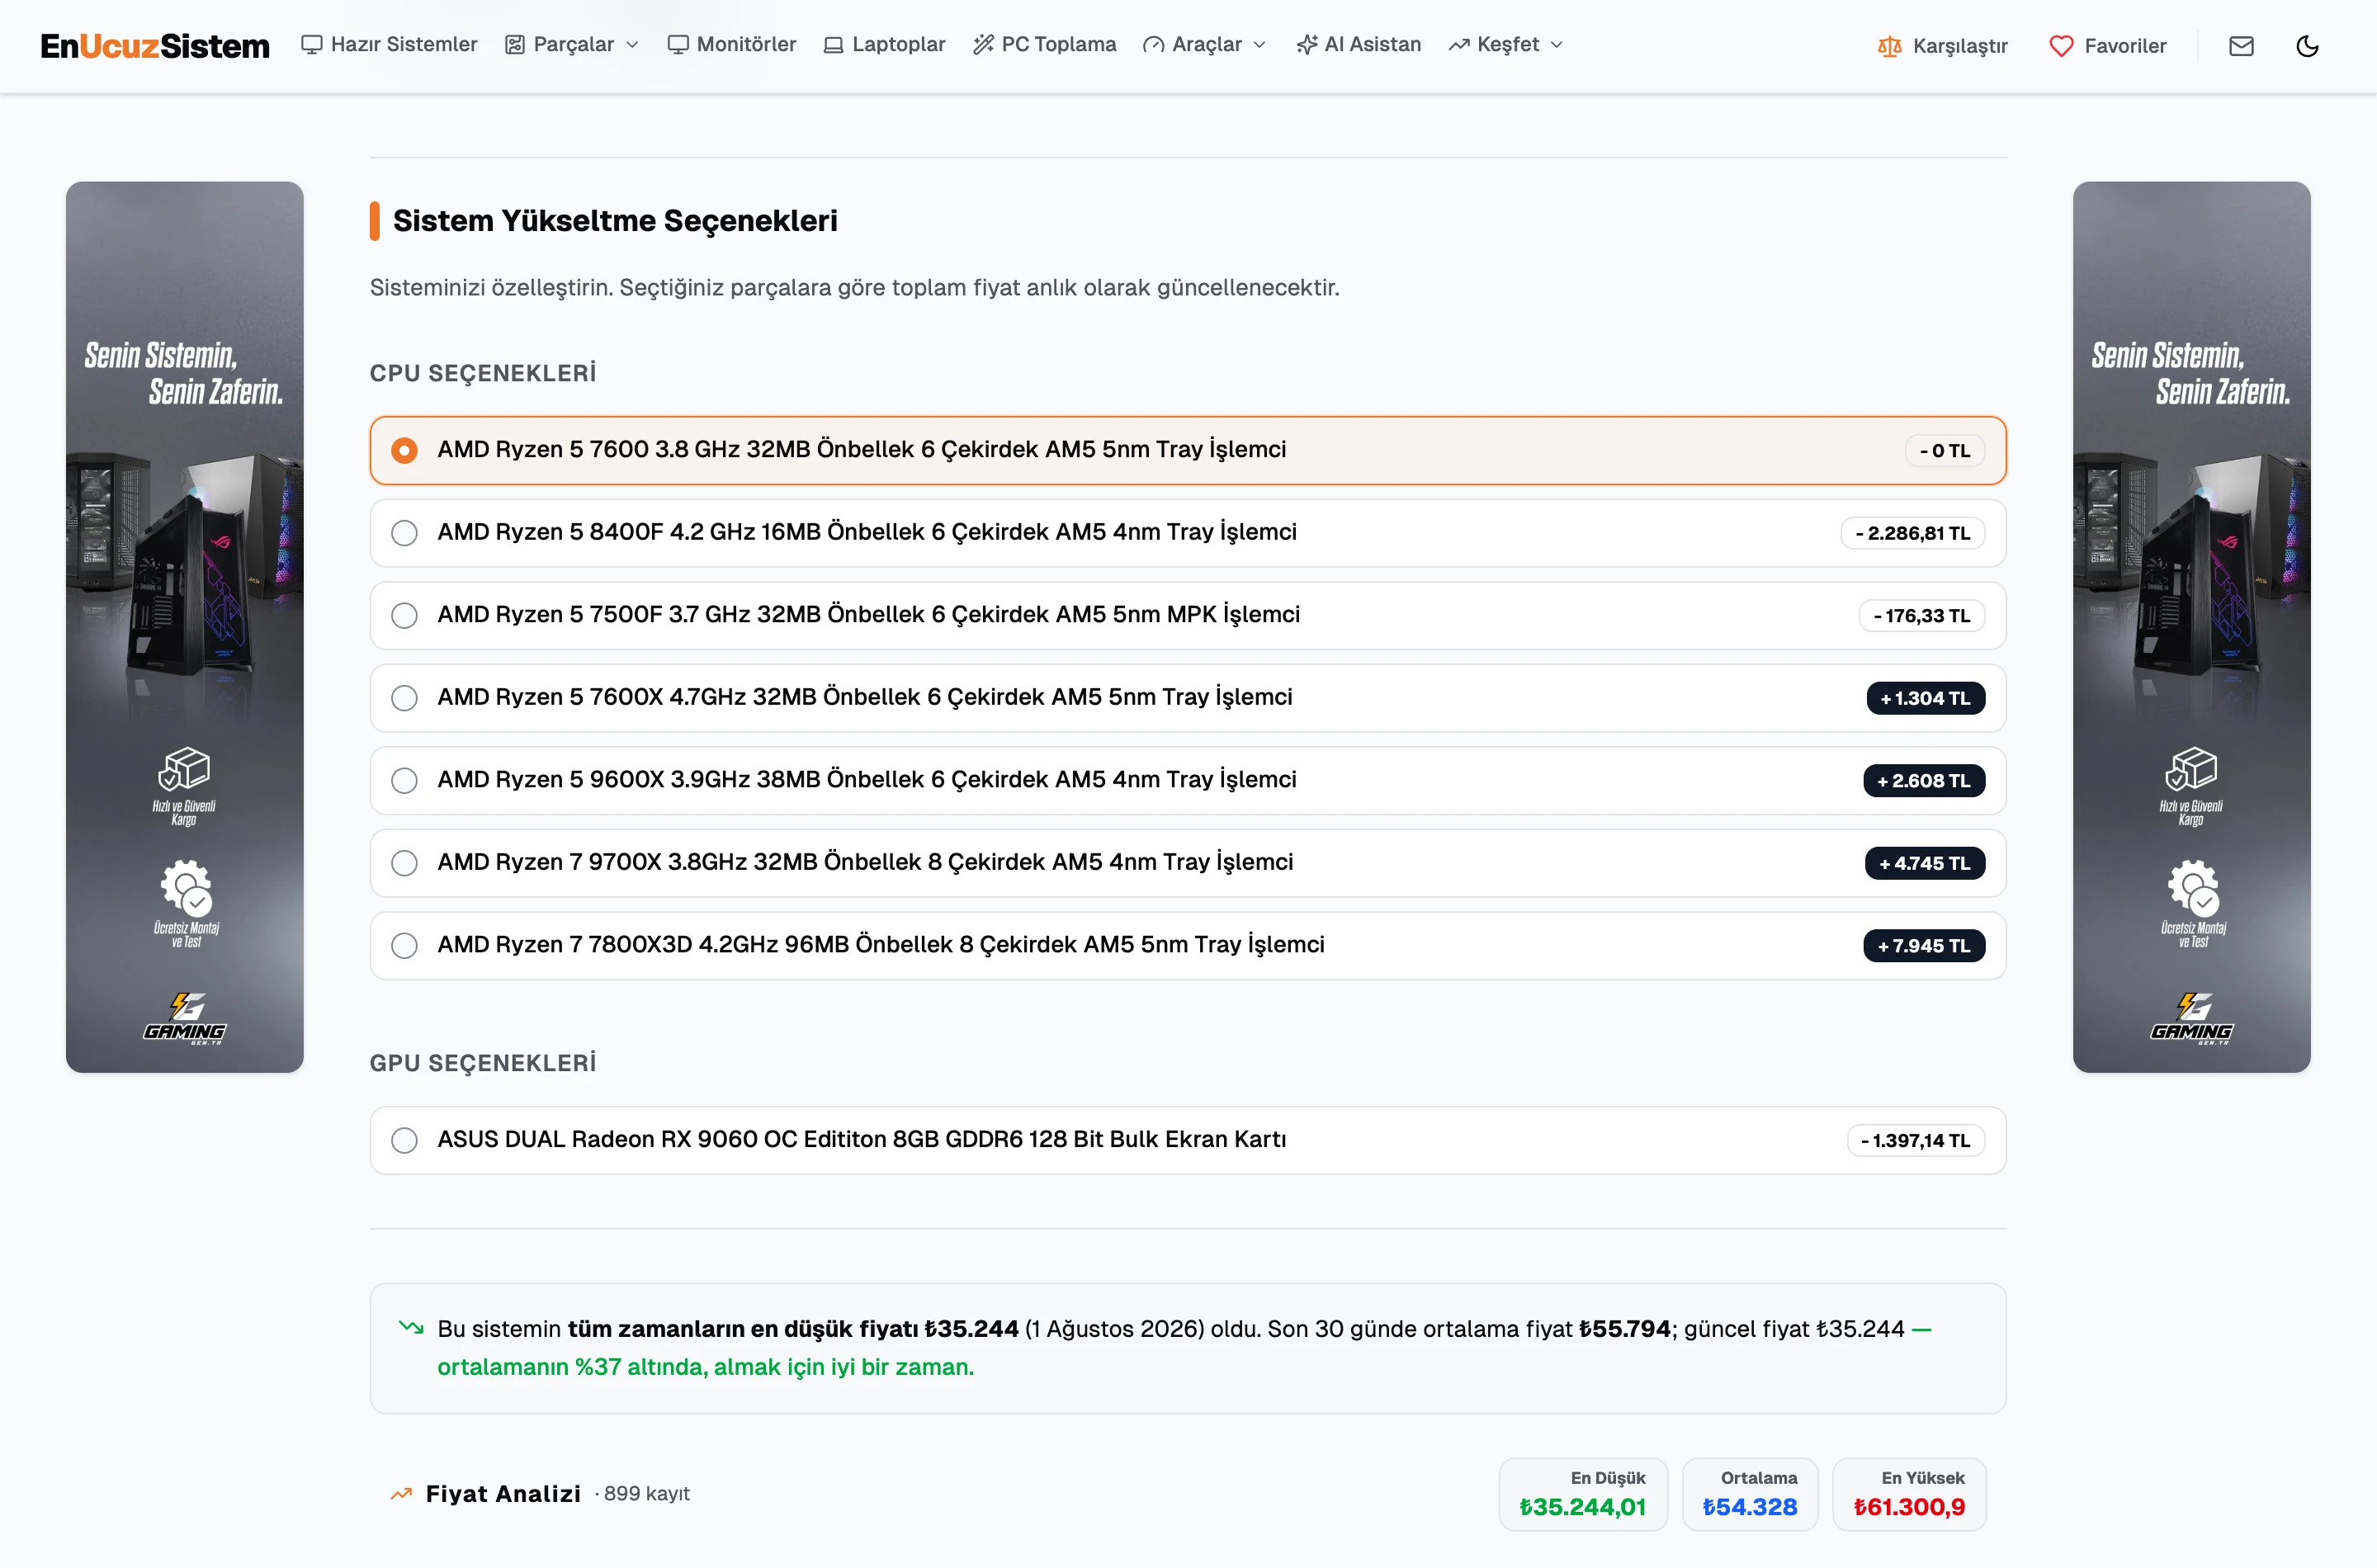2377x1568 pixels.
Task: Click the Sistem Yükseltme Seçenekleri heading
Action: [615, 221]
